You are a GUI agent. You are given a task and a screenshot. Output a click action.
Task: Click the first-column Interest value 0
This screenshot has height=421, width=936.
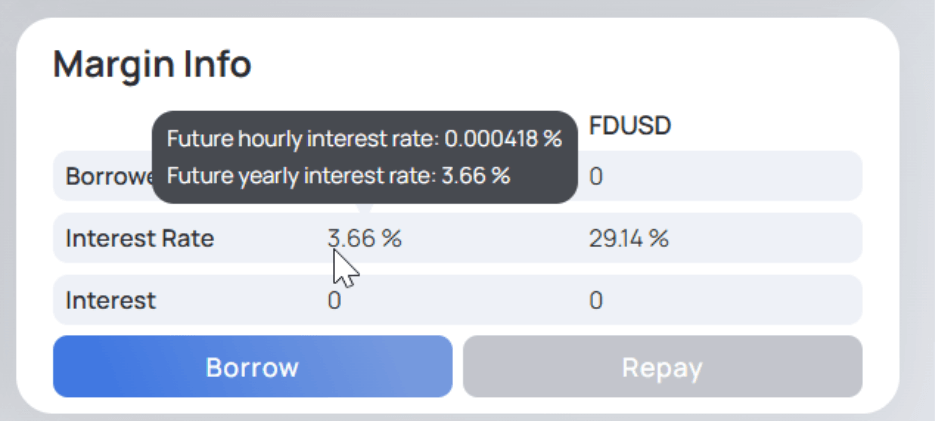334,300
